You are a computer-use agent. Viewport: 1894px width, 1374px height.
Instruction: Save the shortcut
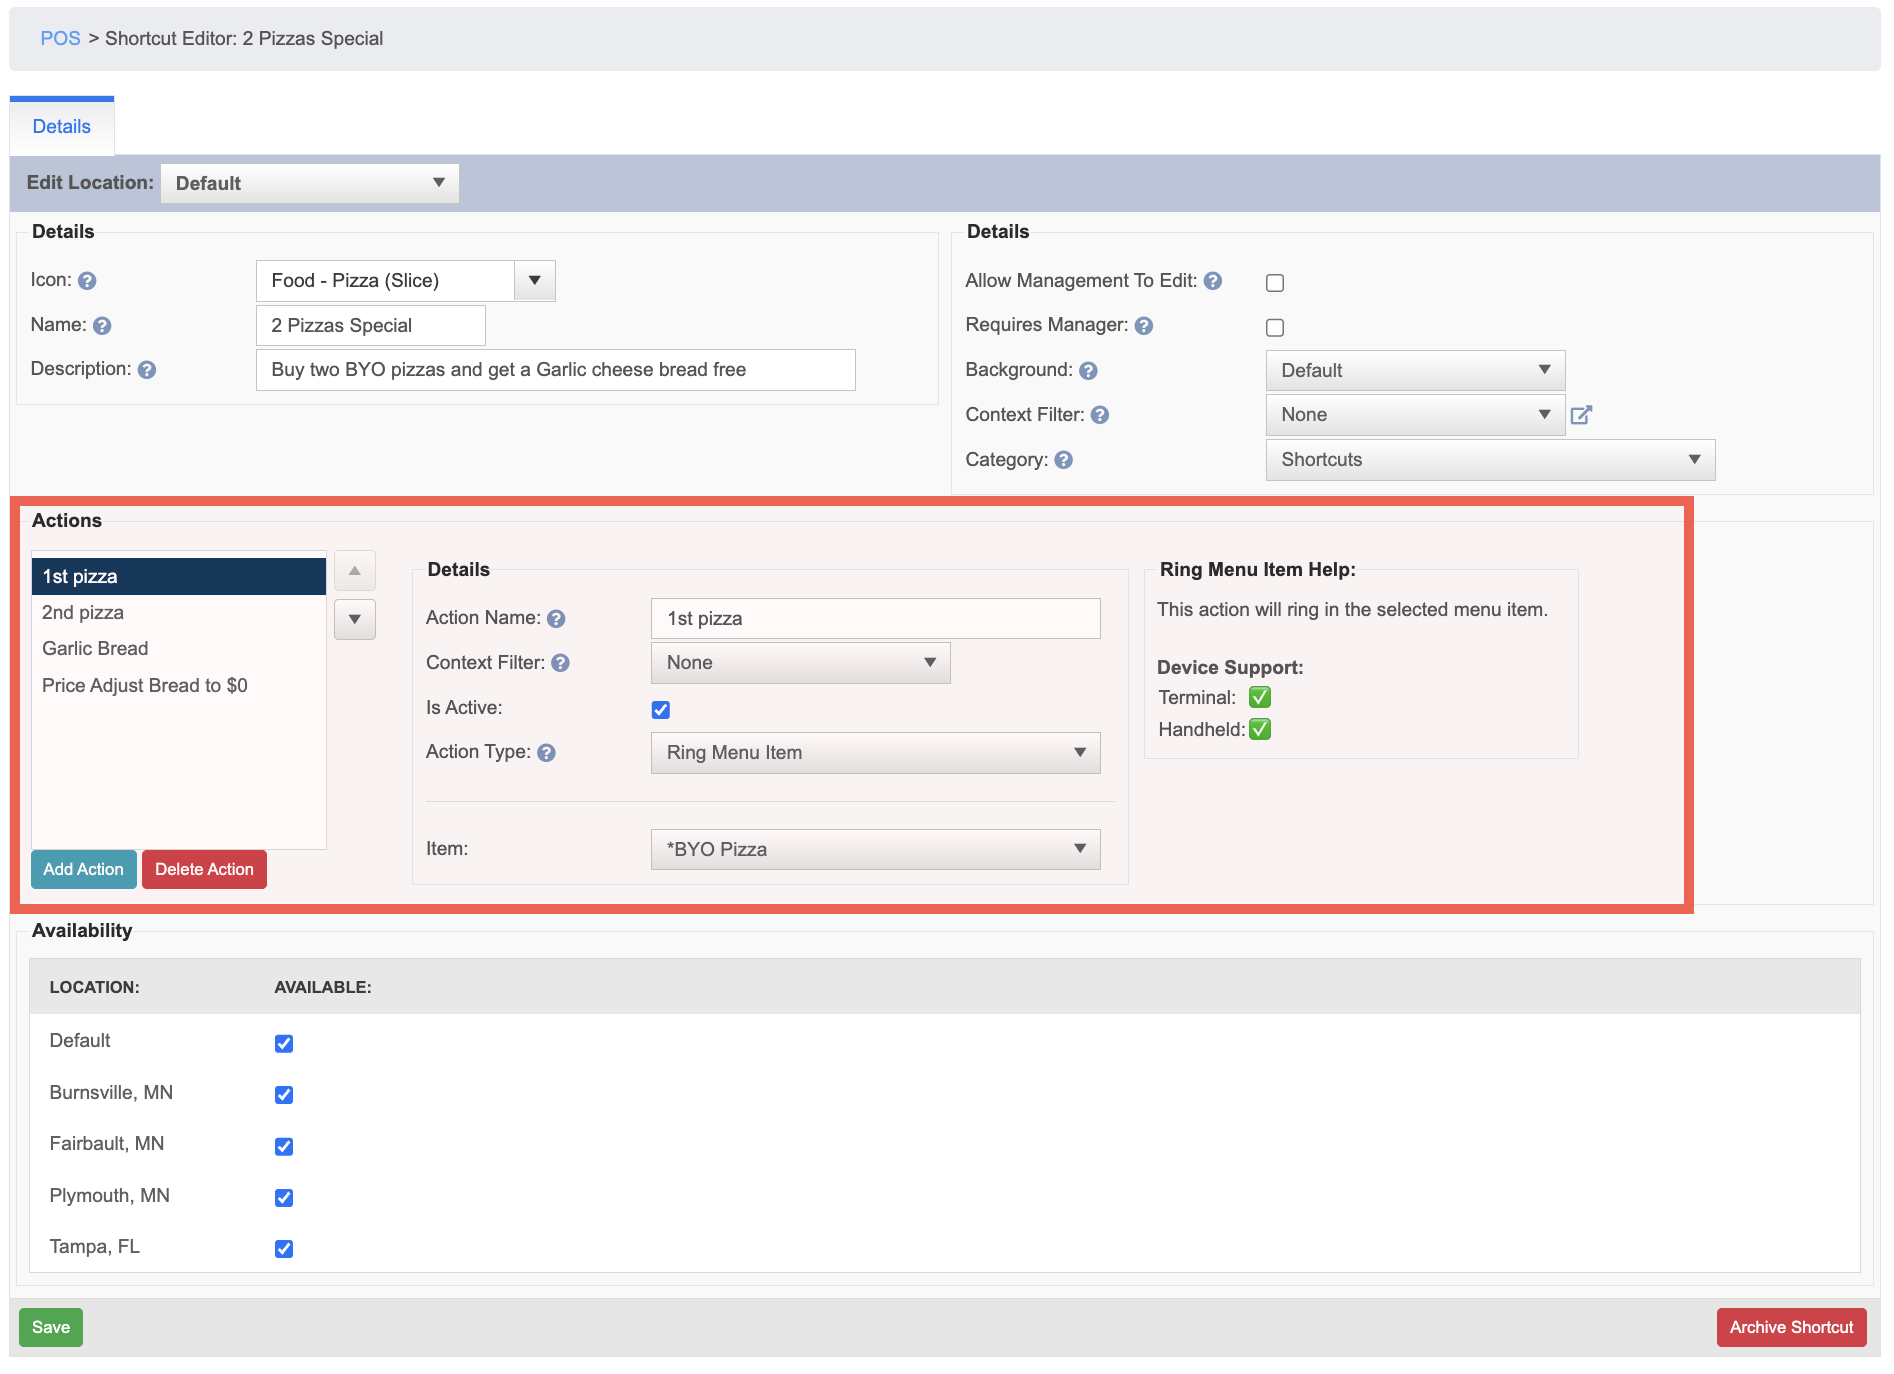51,1328
